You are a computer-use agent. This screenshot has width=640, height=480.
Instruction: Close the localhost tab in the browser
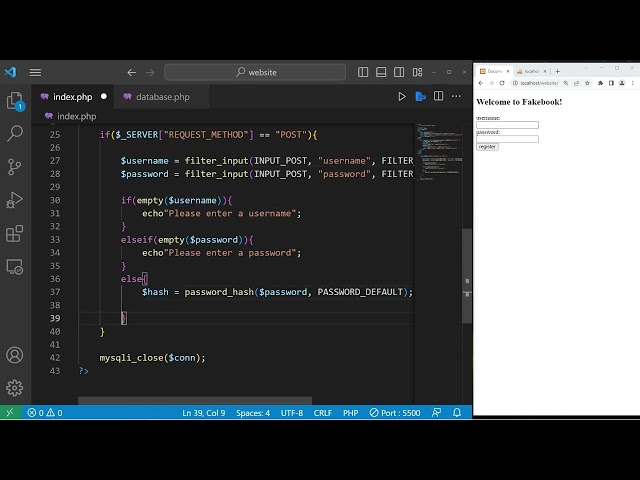point(544,71)
